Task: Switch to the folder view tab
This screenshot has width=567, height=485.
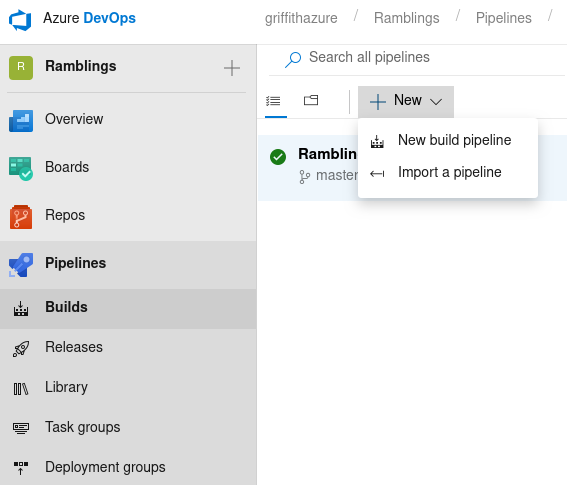Action: click(311, 100)
